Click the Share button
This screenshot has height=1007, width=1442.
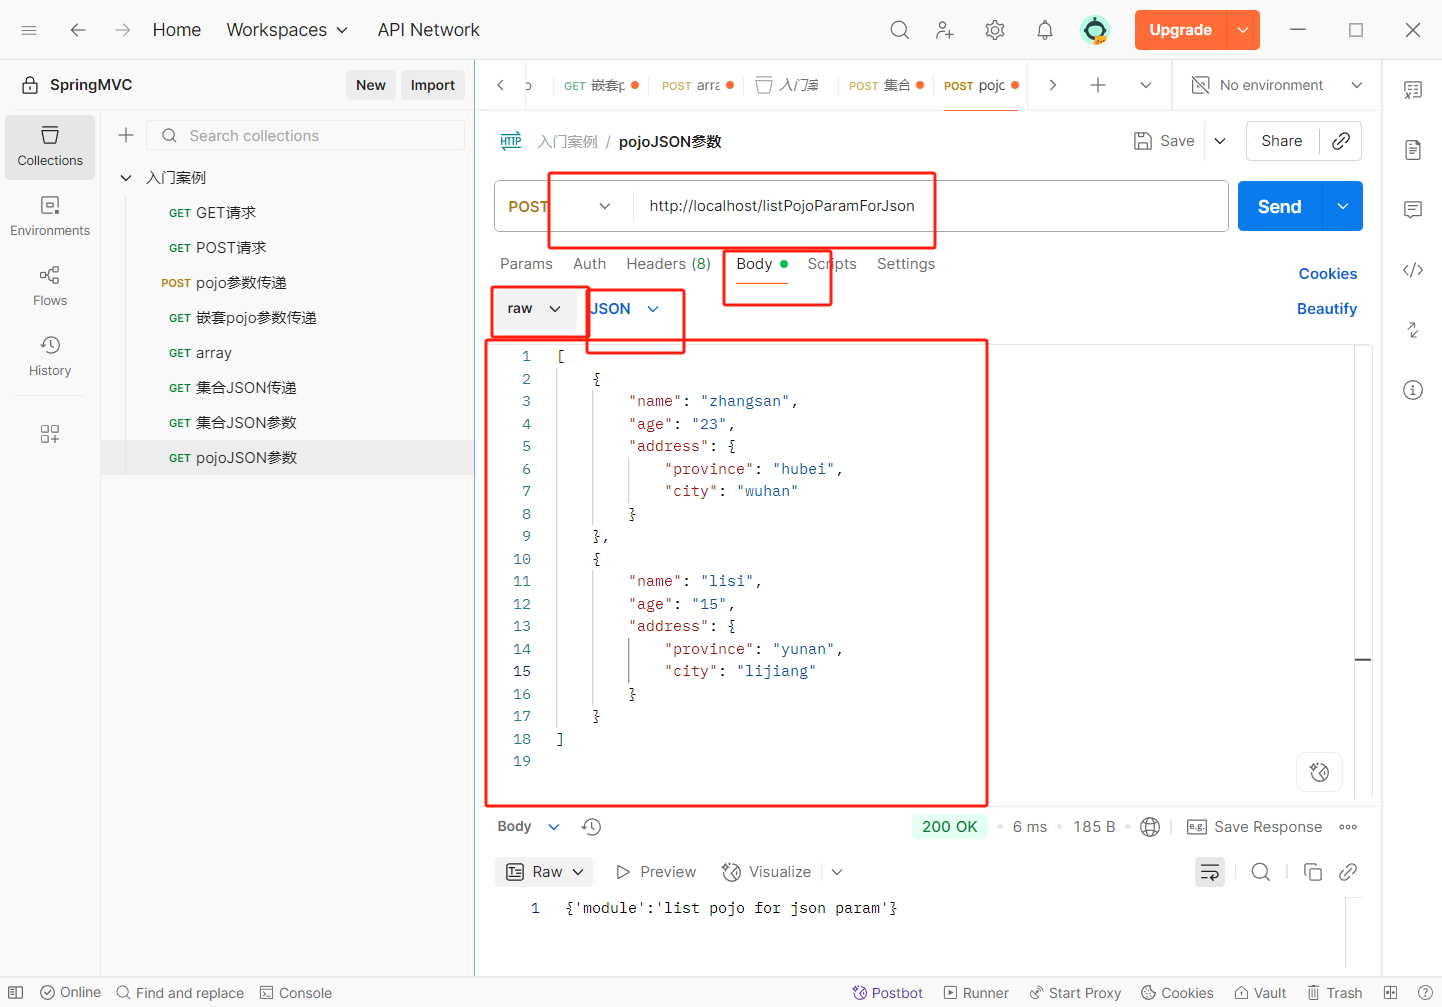coord(1282,141)
